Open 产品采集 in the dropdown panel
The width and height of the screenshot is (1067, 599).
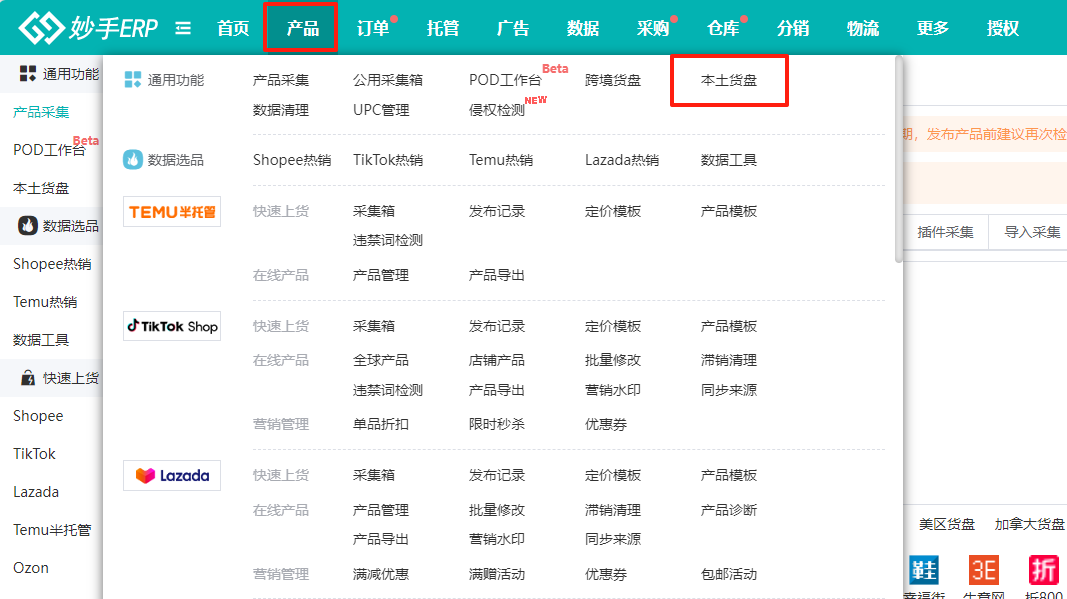pos(281,80)
